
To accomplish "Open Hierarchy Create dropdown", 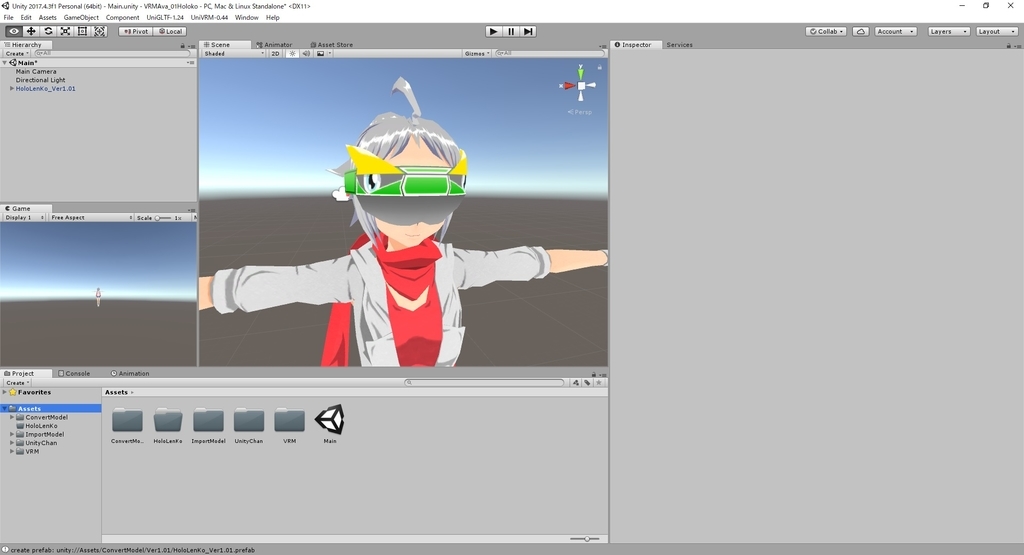I will click(x=17, y=54).
